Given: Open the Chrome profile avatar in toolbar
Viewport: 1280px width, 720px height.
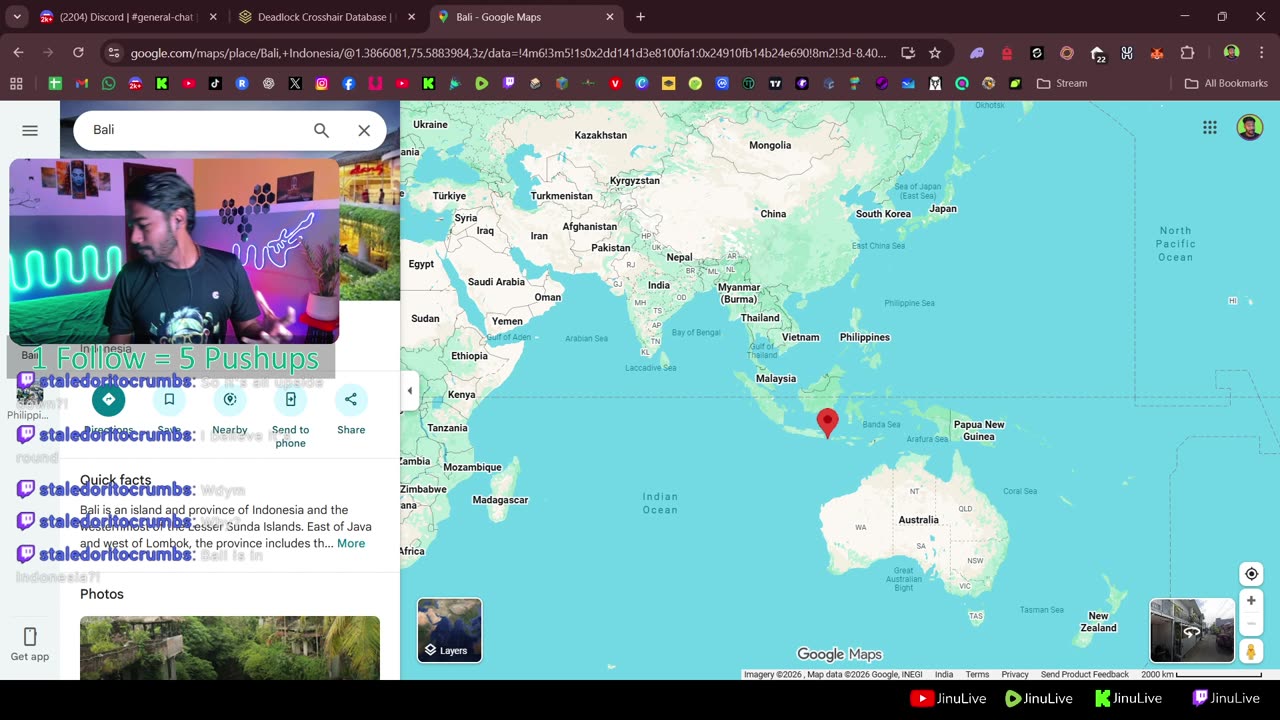Looking at the screenshot, I should pyautogui.click(x=1231, y=53).
